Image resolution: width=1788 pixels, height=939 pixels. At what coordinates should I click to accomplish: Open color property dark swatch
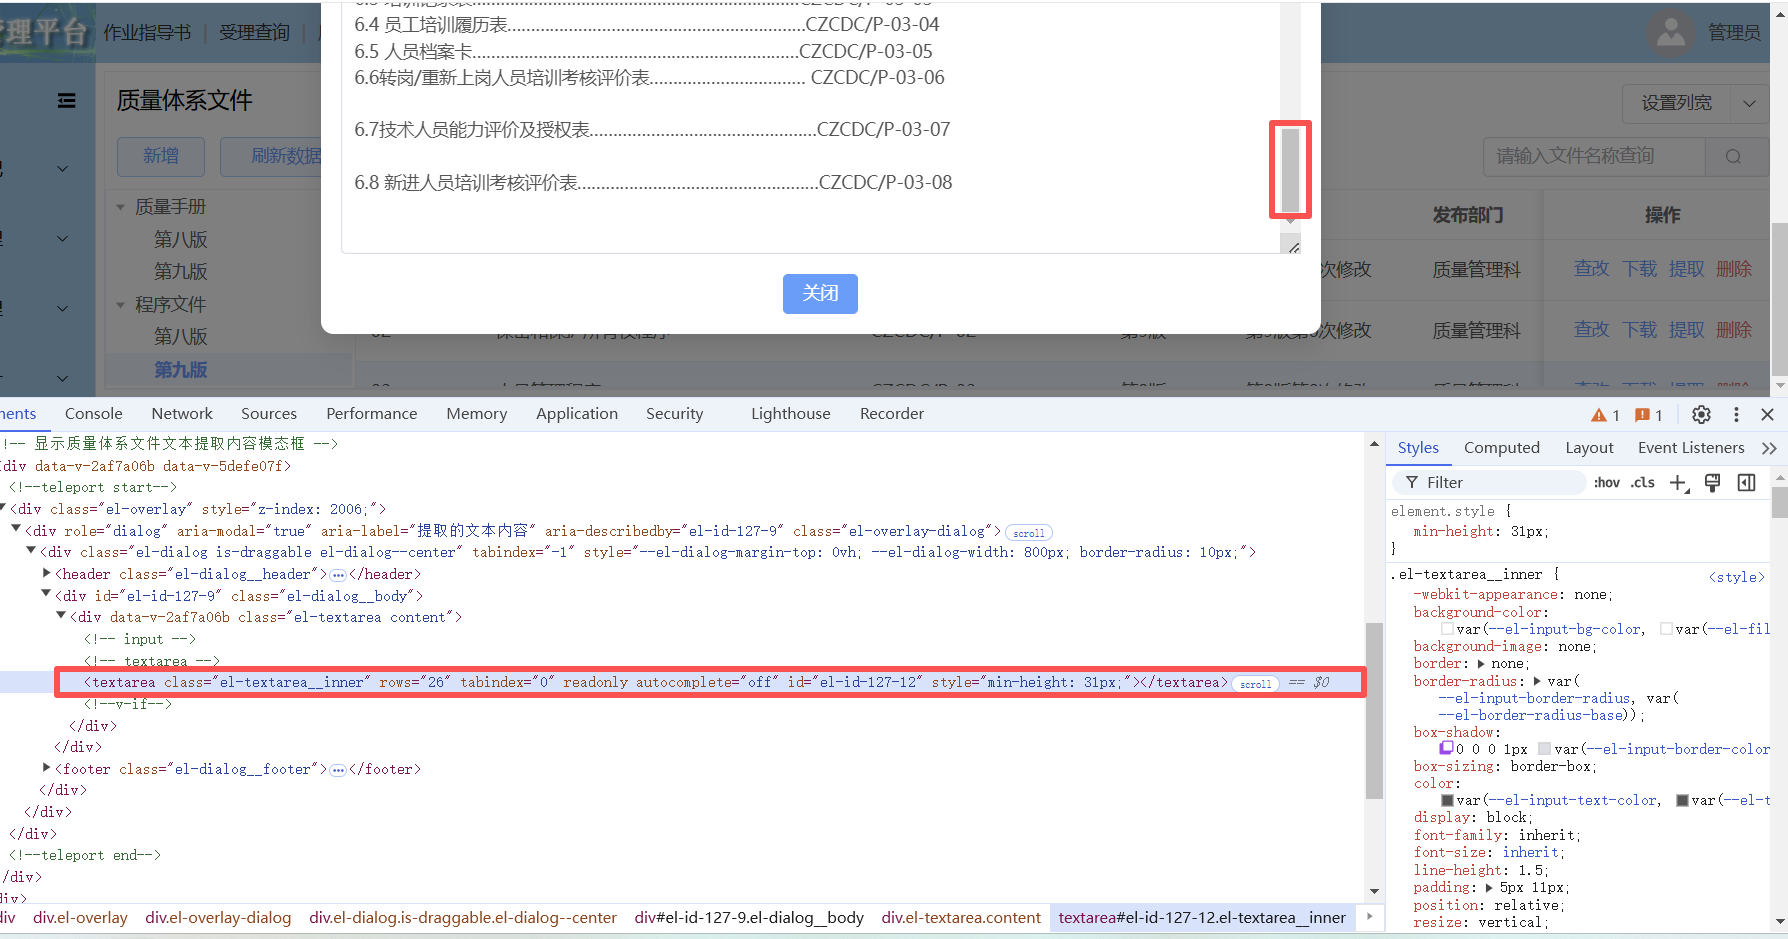[x=1447, y=800]
